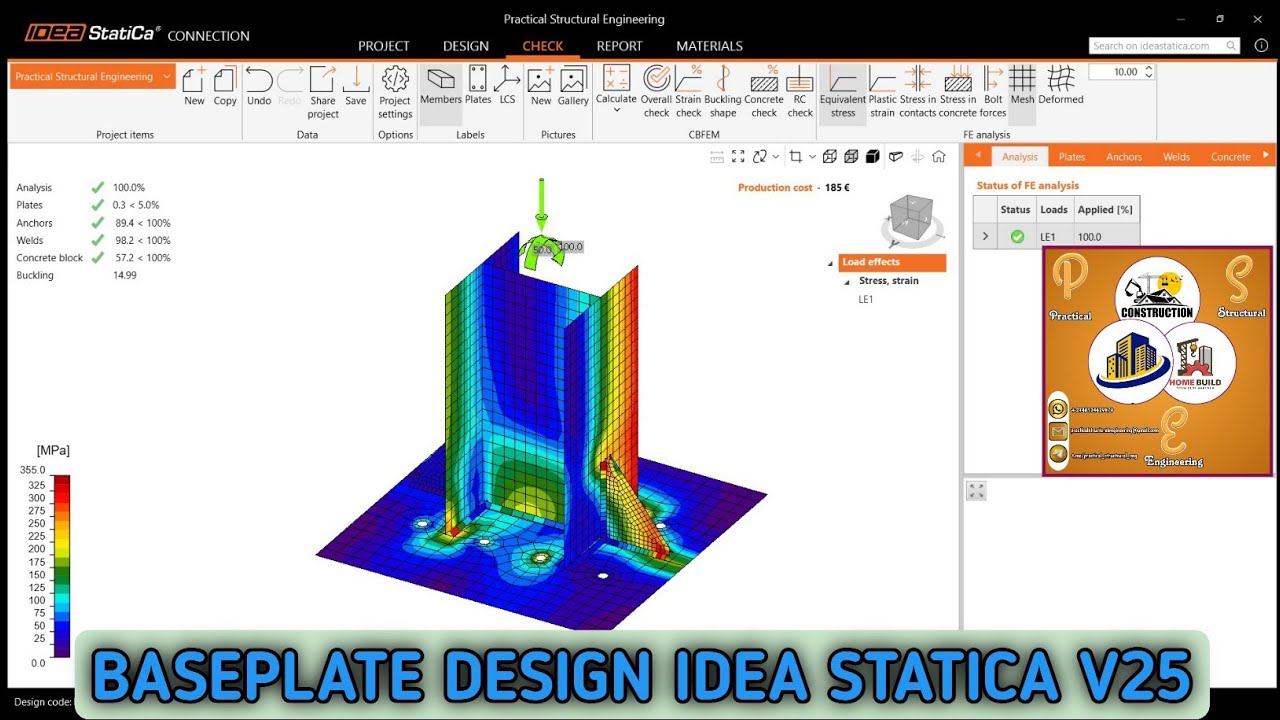Image resolution: width=1280 pixels, height=720 pixels.
Task: Toggle Bolt forces display
Action: (x=993, y=92)
